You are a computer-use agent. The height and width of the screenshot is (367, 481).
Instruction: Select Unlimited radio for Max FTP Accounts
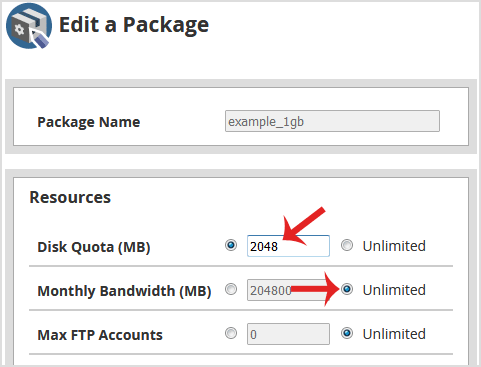point(347,333)
